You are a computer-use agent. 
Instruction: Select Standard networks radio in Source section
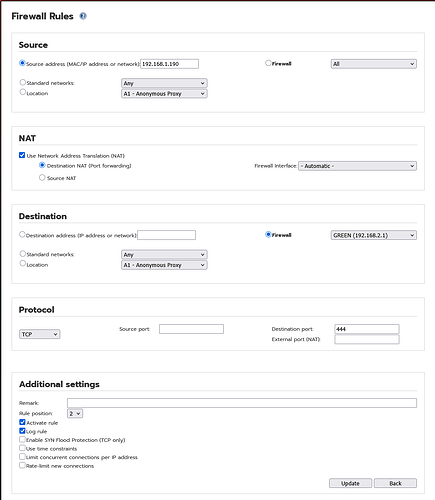pos(22,82)
